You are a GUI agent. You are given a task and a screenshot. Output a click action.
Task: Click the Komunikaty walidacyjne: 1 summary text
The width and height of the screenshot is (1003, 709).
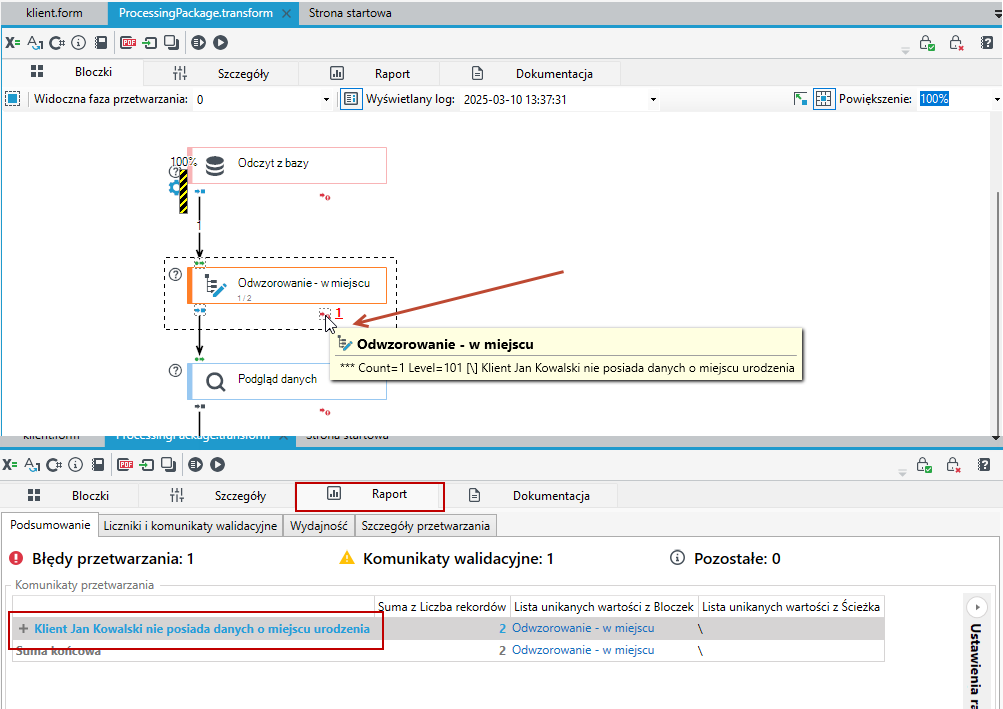[x=458, y=559]
